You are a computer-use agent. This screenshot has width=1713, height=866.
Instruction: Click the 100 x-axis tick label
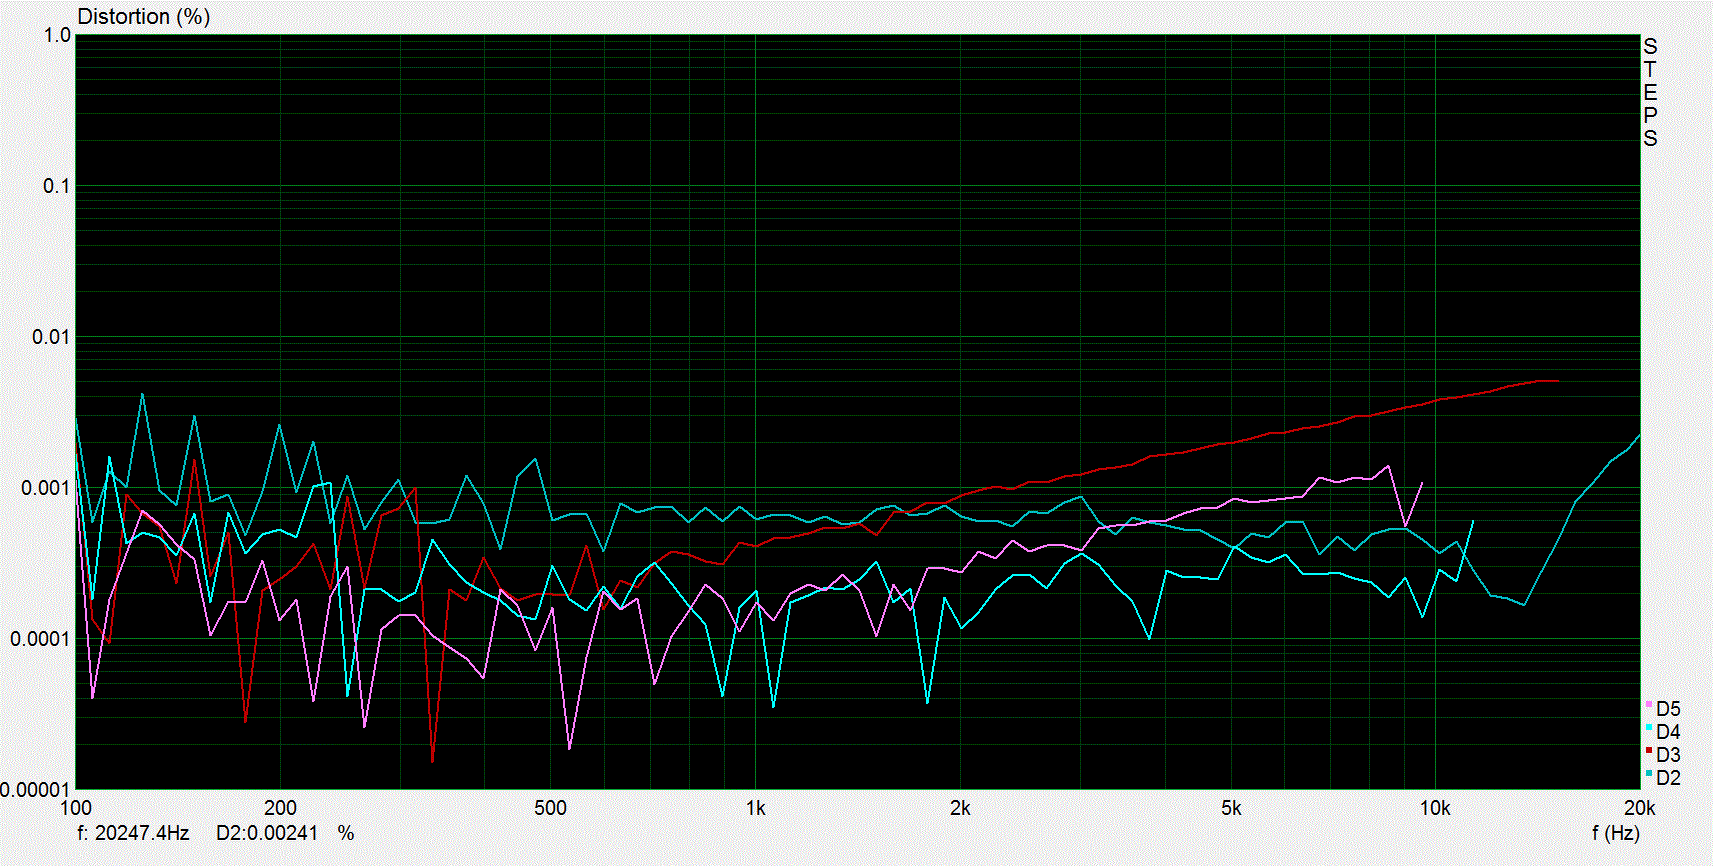click(x=76, y=808)
